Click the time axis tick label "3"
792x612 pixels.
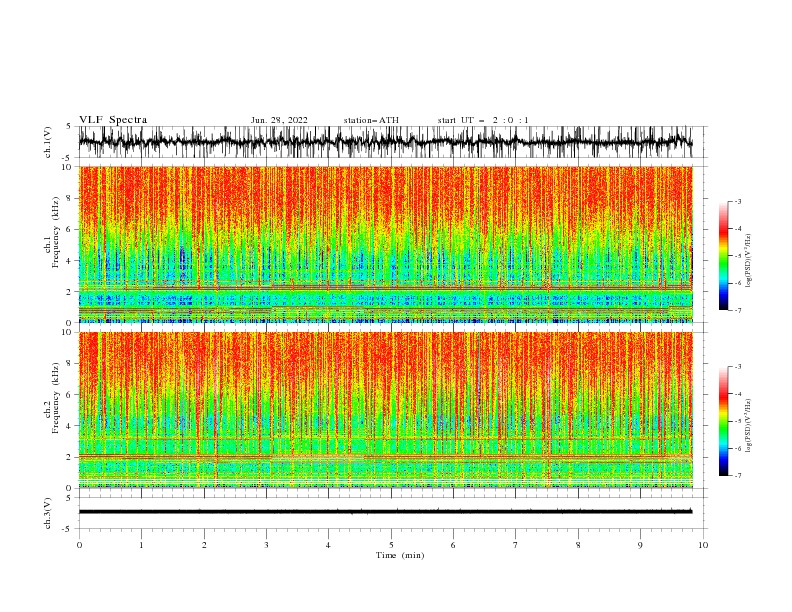point(266,545)
